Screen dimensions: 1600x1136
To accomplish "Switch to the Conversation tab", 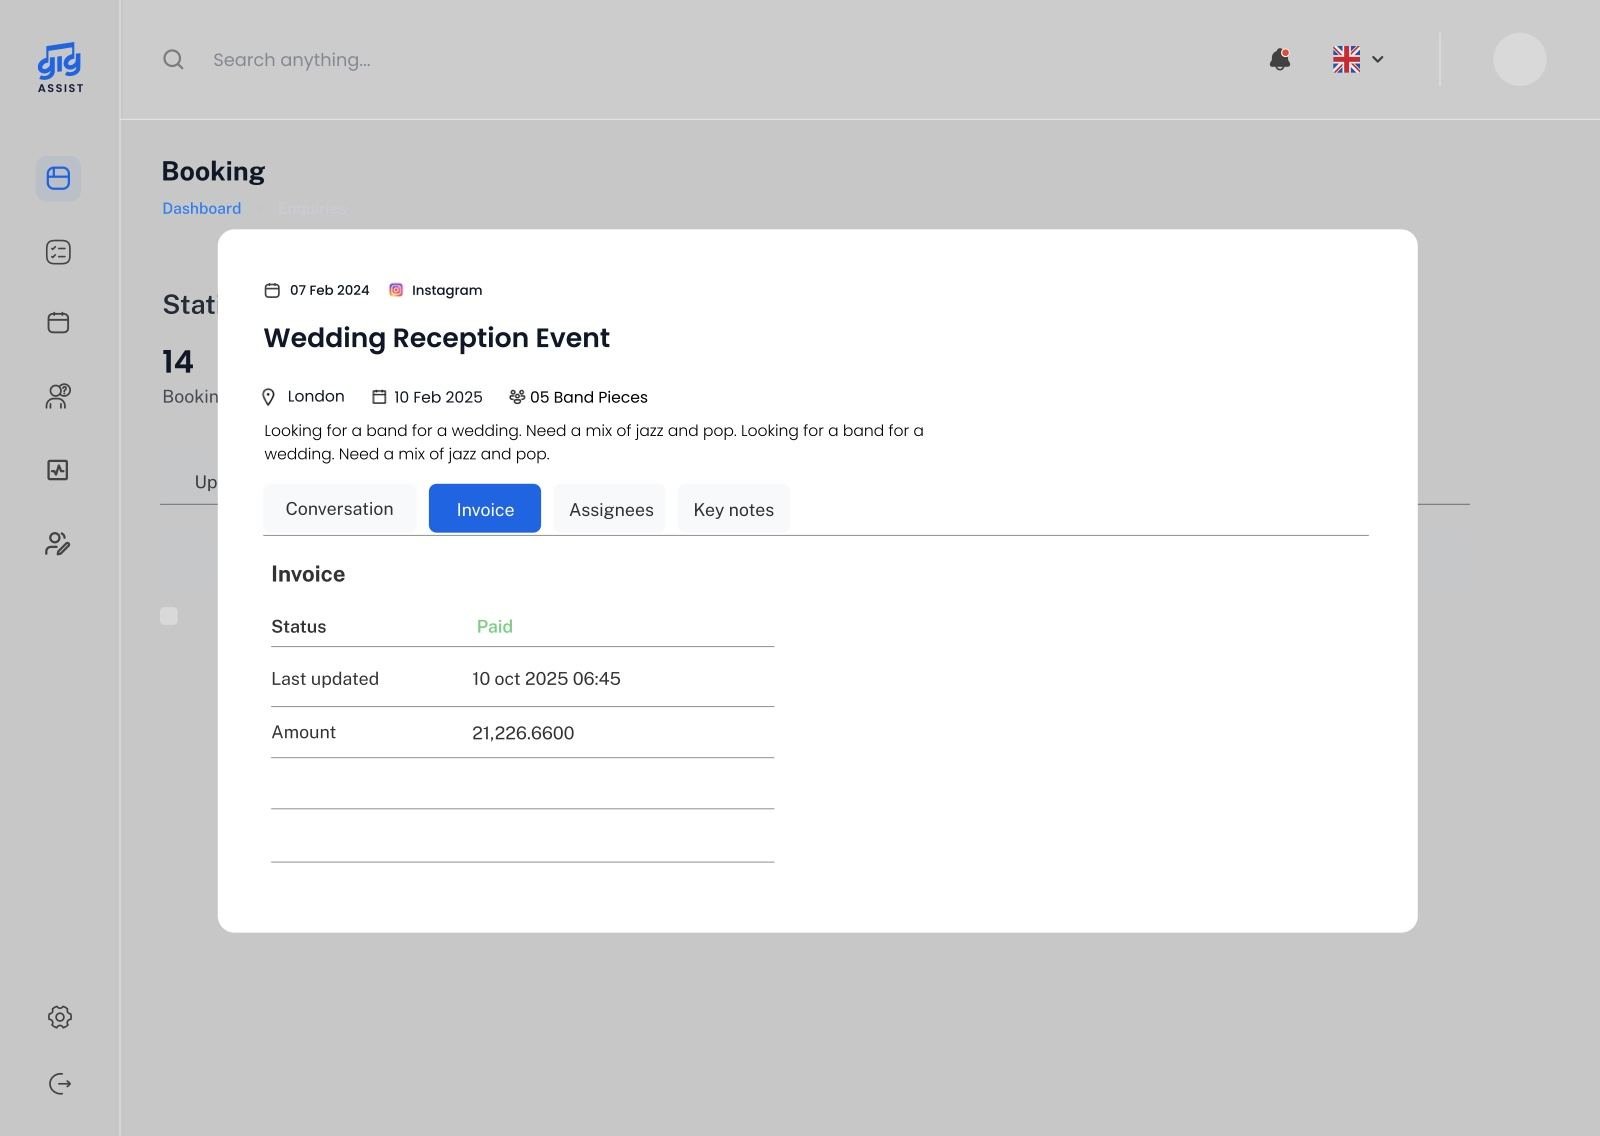I will [340, 509].
